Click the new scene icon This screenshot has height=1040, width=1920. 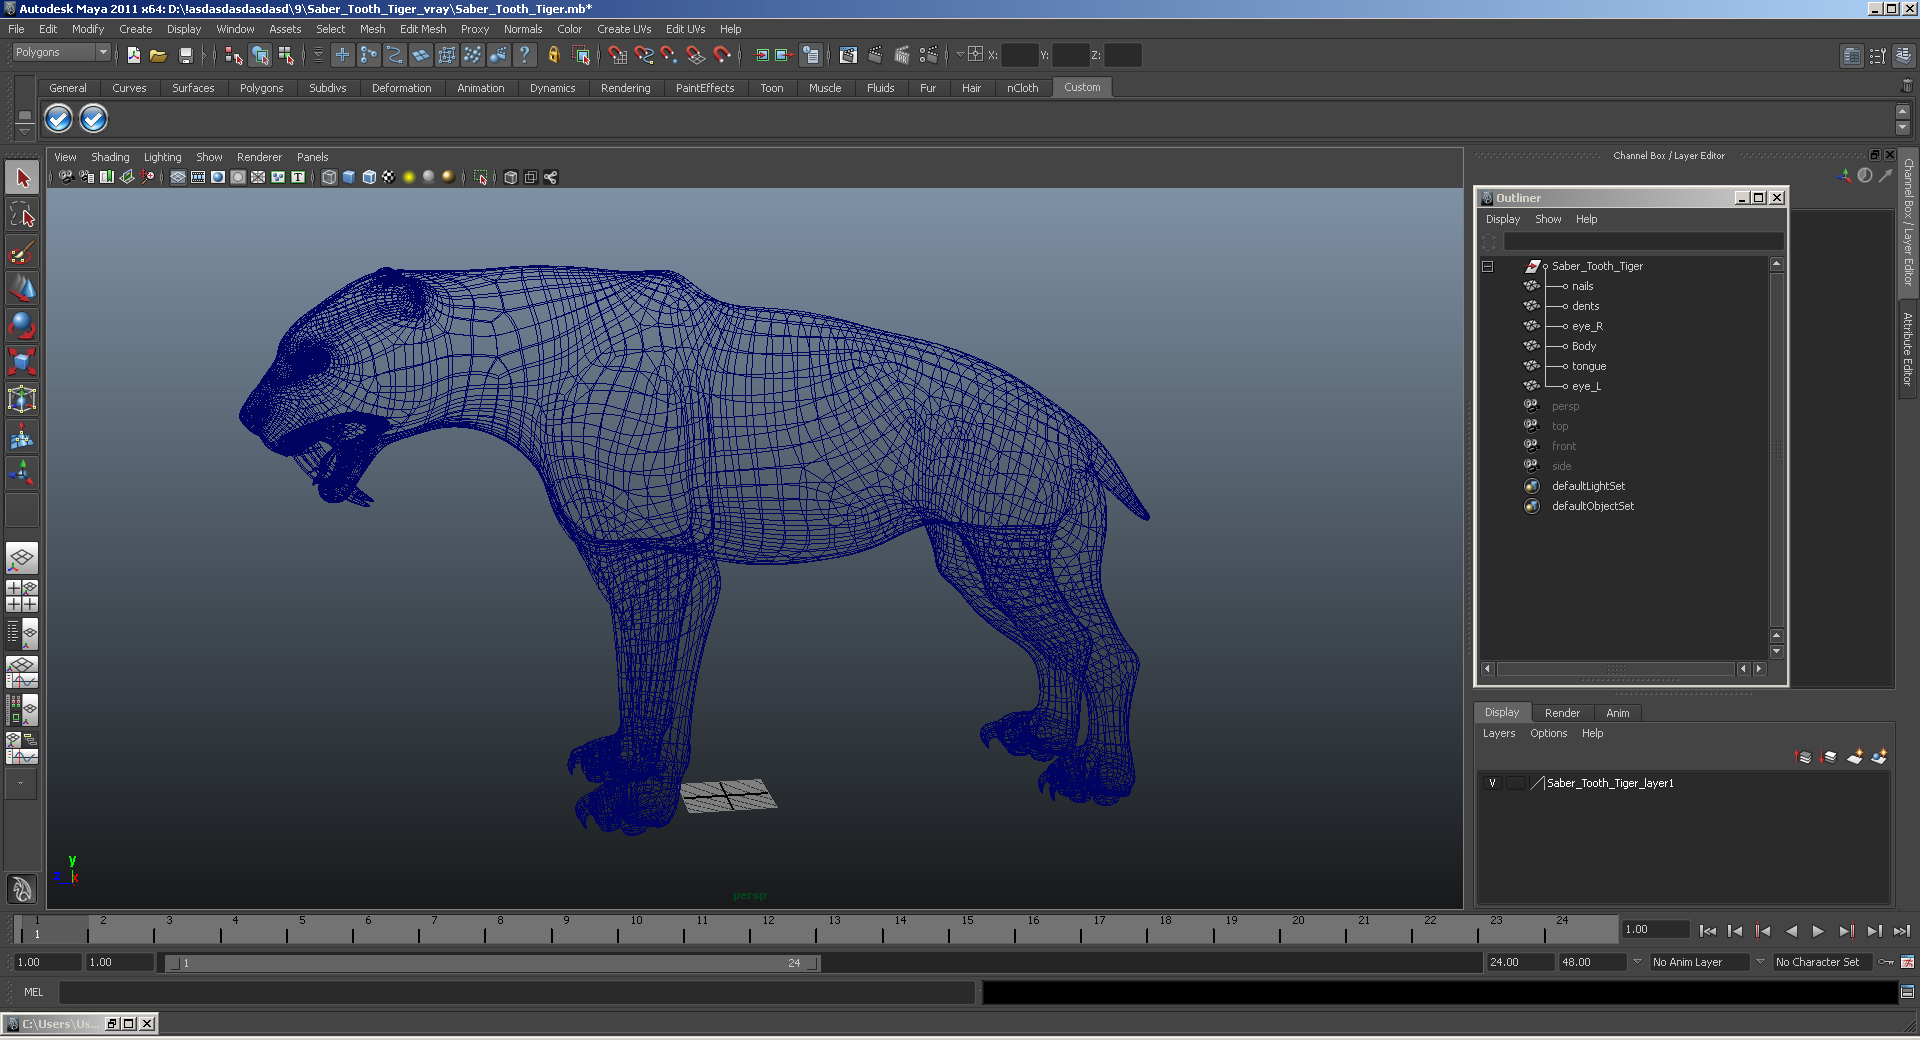point(134,55)
